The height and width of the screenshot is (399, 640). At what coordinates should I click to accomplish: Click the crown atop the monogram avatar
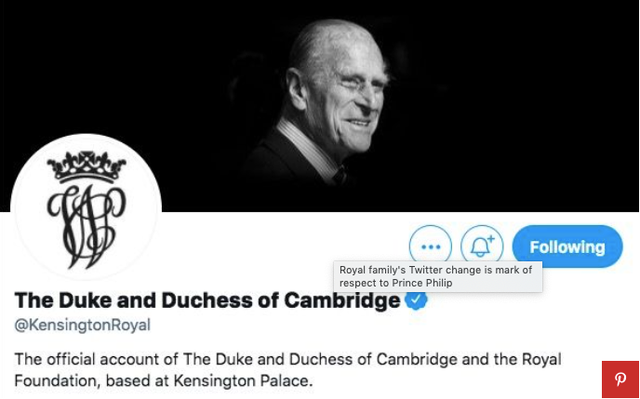(87, 167)
